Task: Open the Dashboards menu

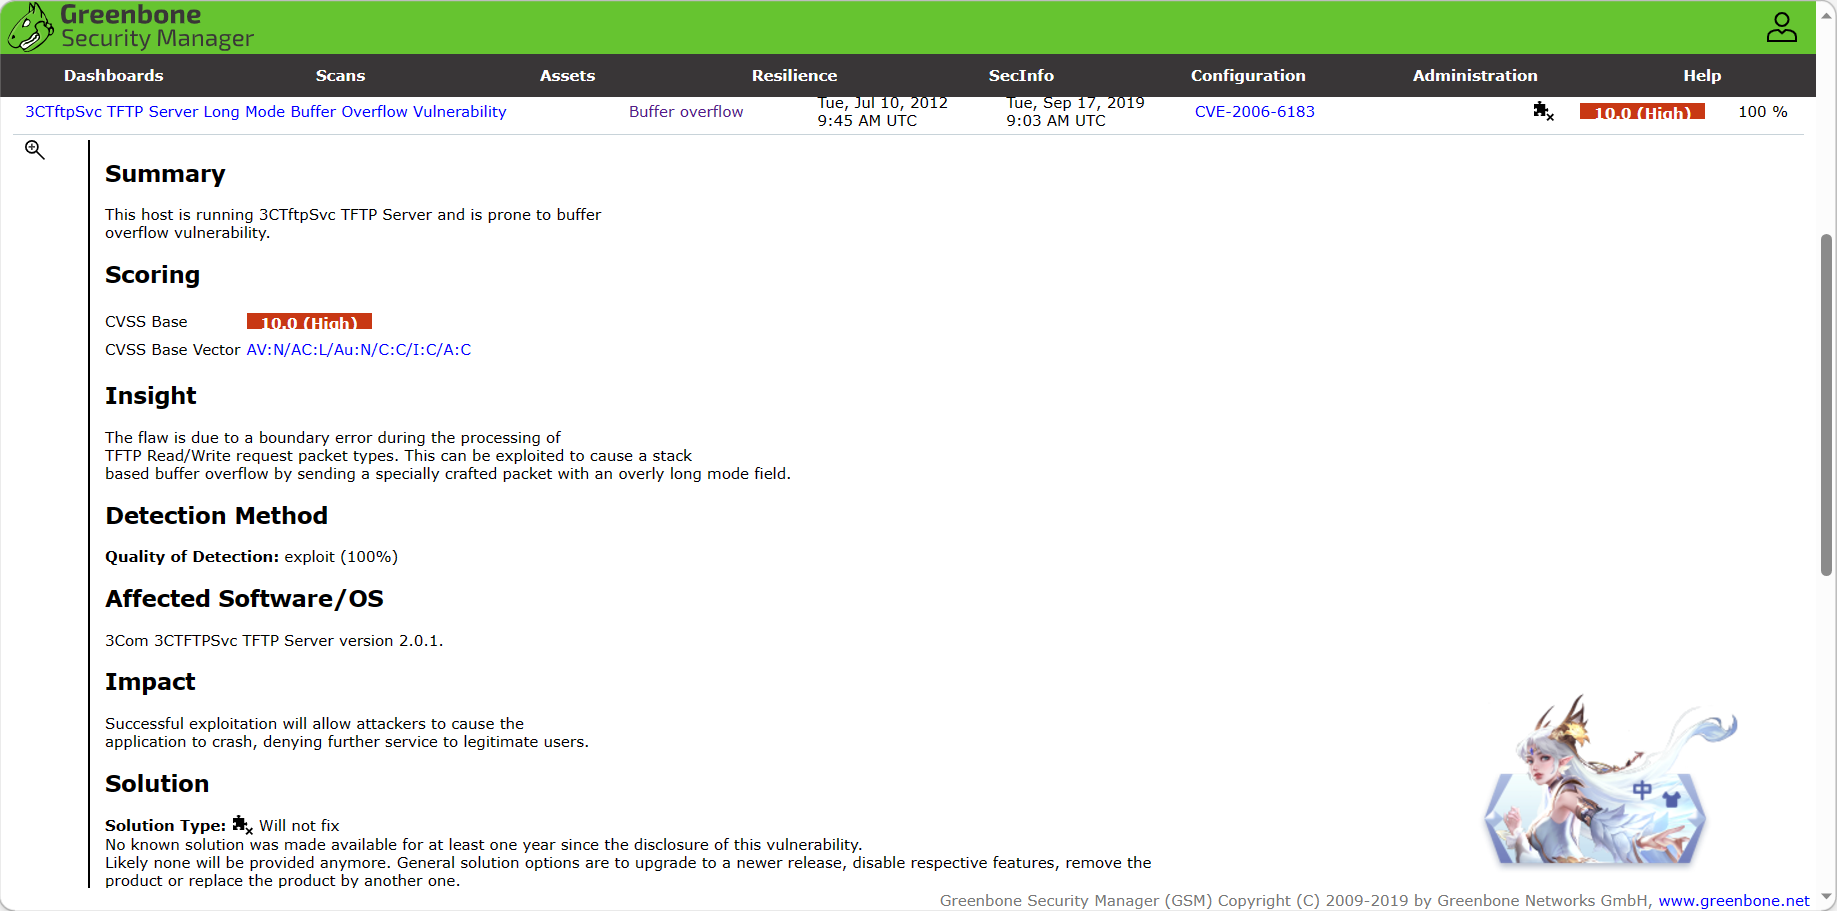Action: point(114,76)
